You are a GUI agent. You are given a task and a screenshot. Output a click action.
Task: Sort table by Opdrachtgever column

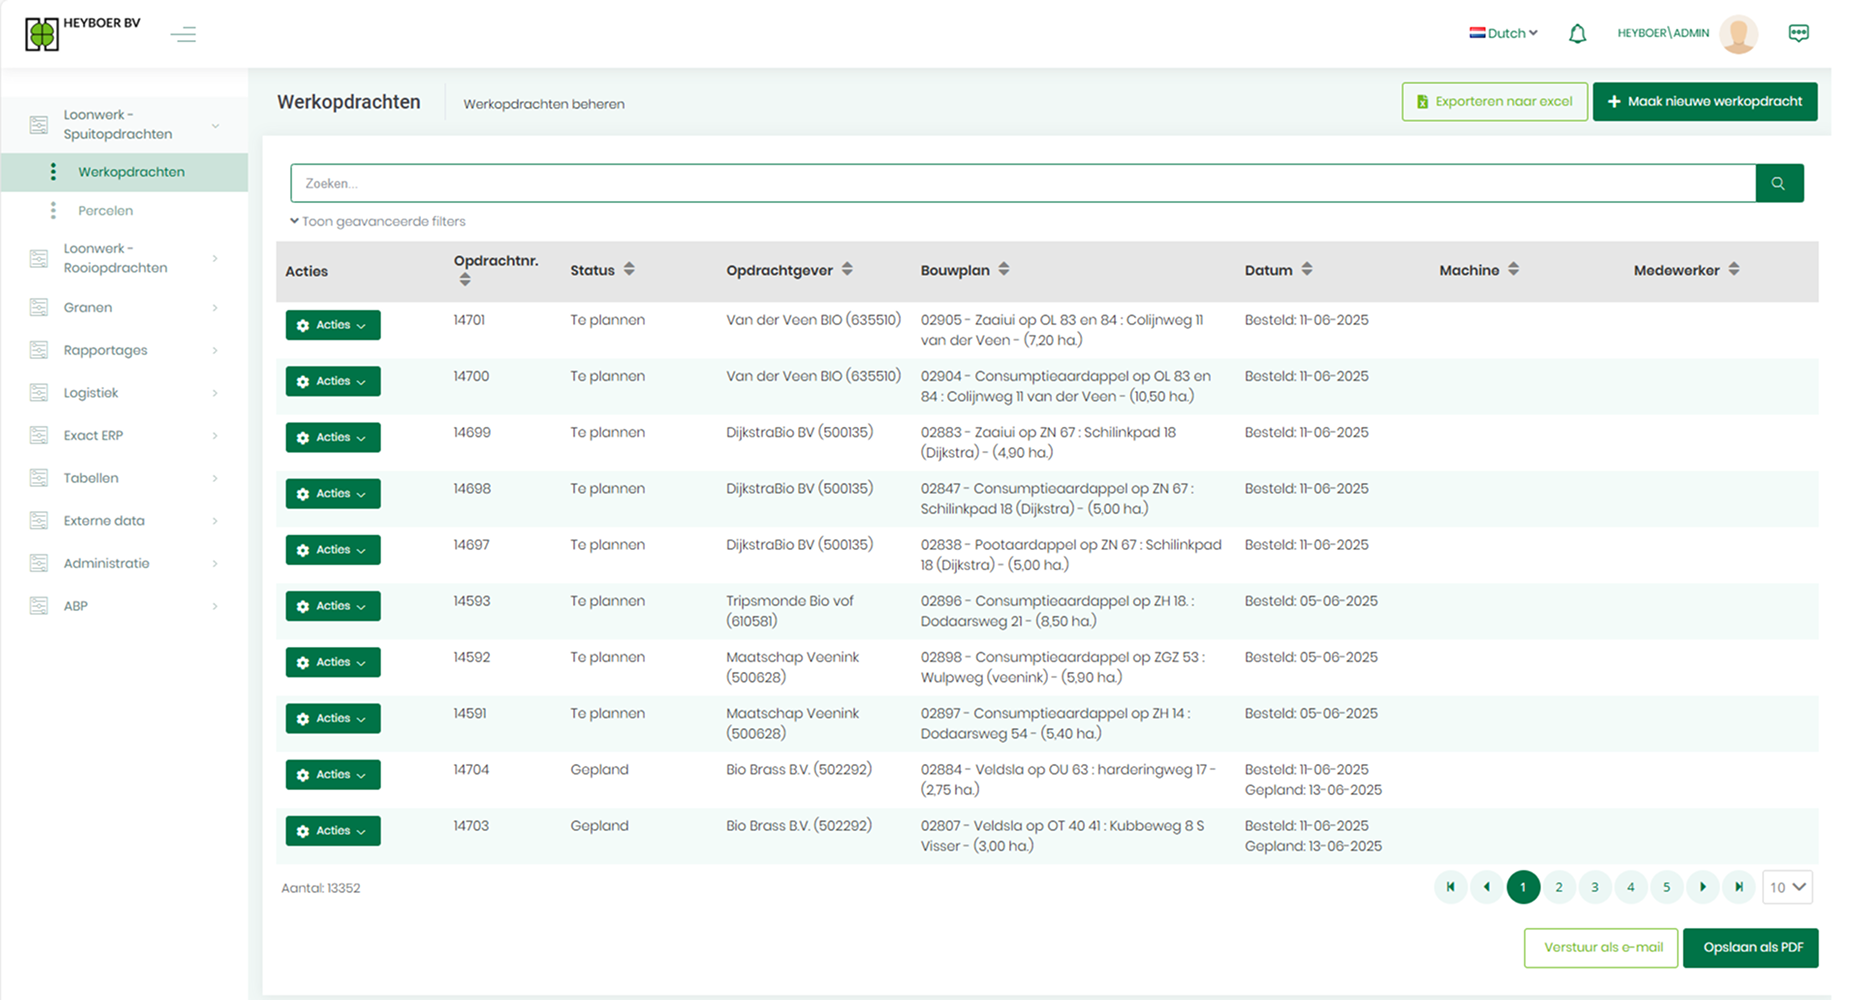pos(847,270)
